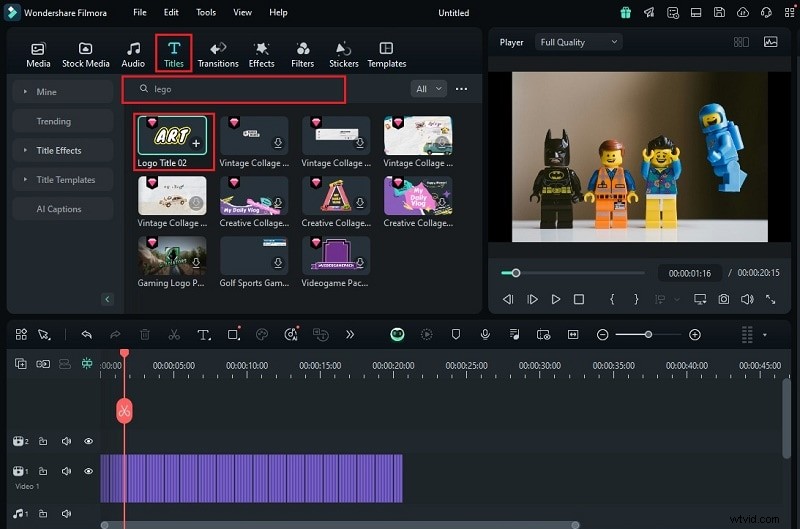Image resolution: width=800 pixels, height=529 pixels.
Task: Select the Videogame Pac... title thumbnail
Action: click(336, 256)
